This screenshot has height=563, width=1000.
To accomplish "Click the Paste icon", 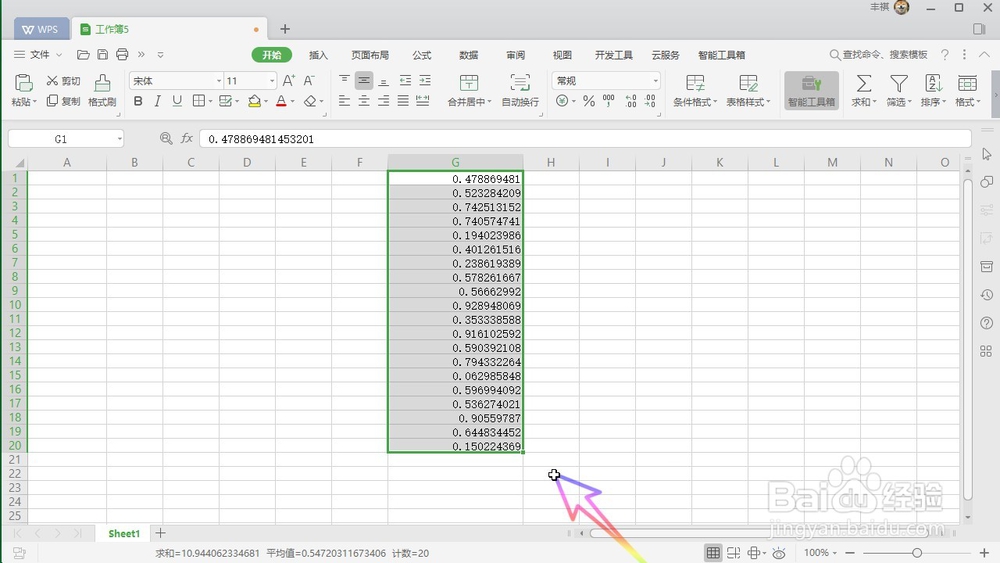I will click(x=23, y=83).
